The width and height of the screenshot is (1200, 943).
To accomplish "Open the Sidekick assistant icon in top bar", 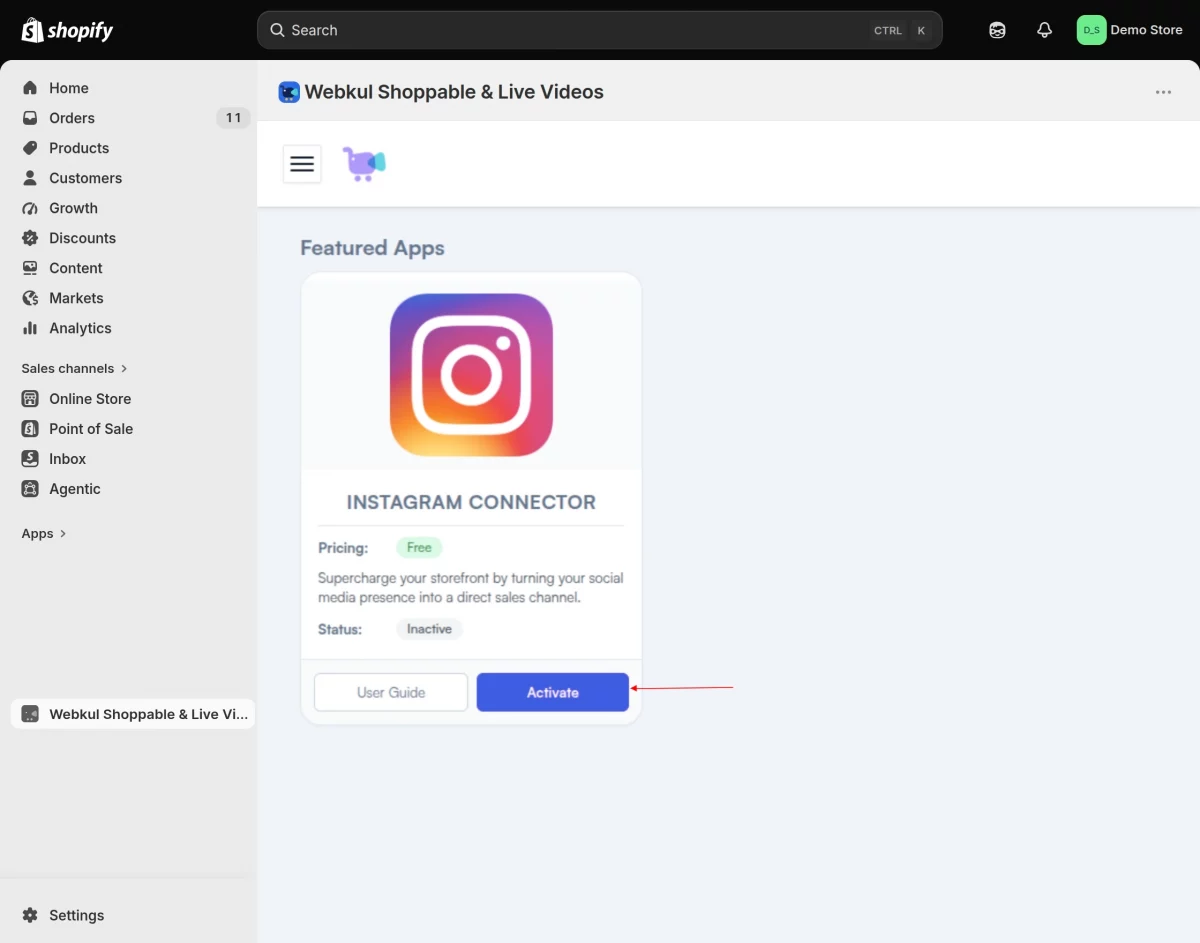I will coord(997,30).
